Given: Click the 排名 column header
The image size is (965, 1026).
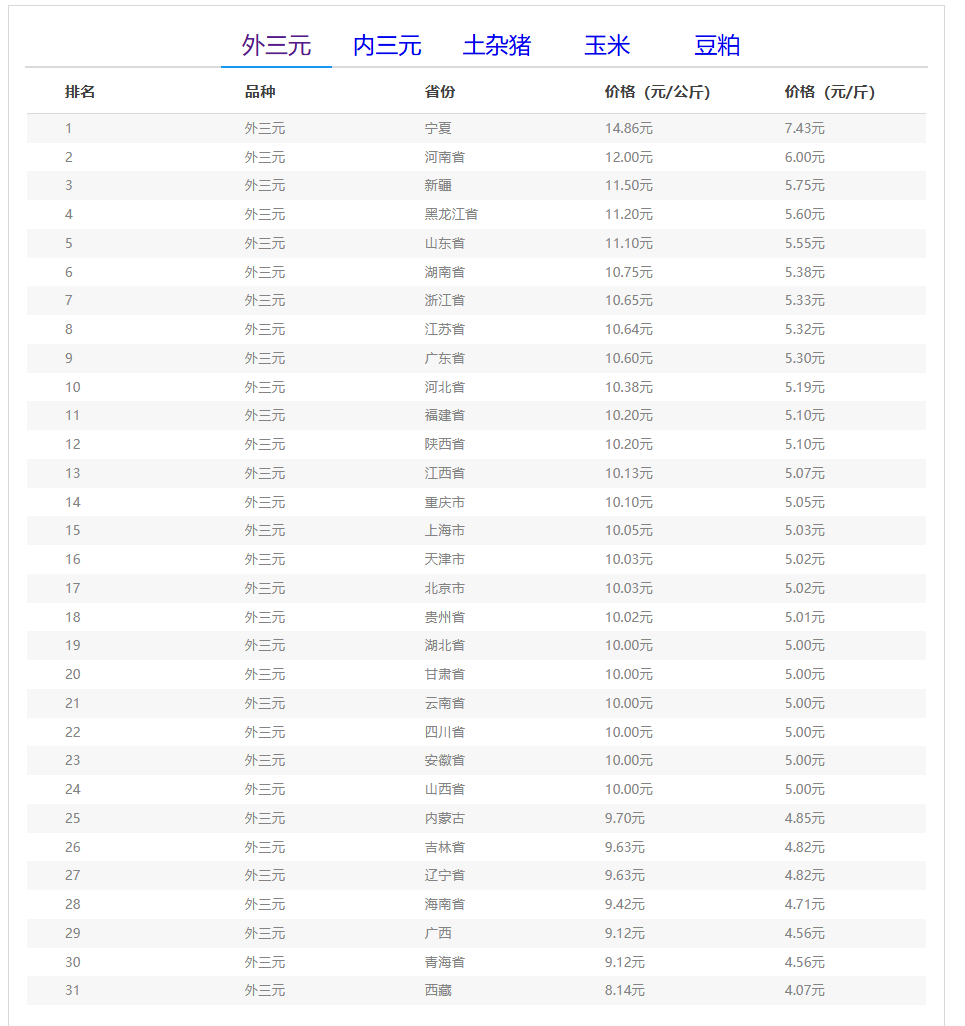Looking at the screenshot, I should pos(80,92).
